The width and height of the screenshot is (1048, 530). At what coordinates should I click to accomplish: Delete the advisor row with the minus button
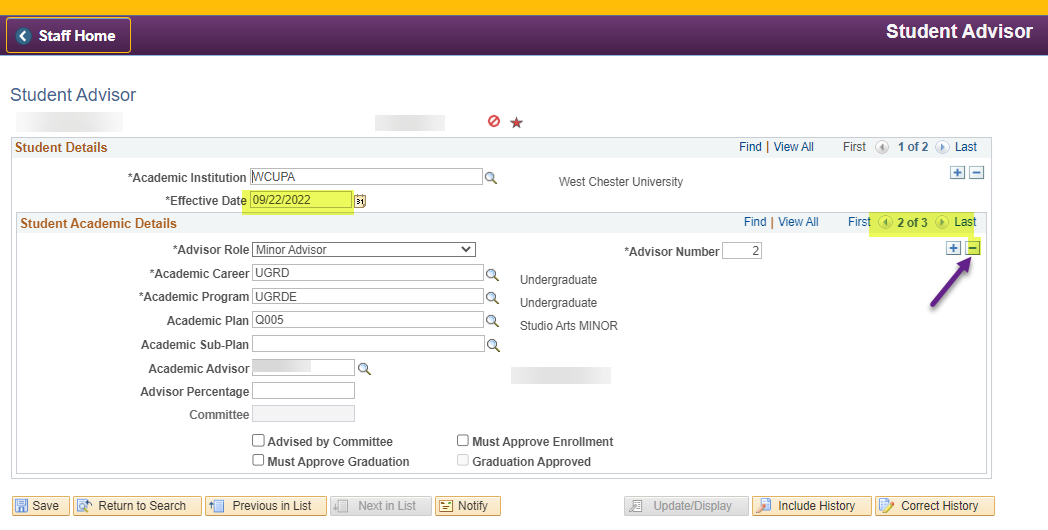tap(973, 248)
